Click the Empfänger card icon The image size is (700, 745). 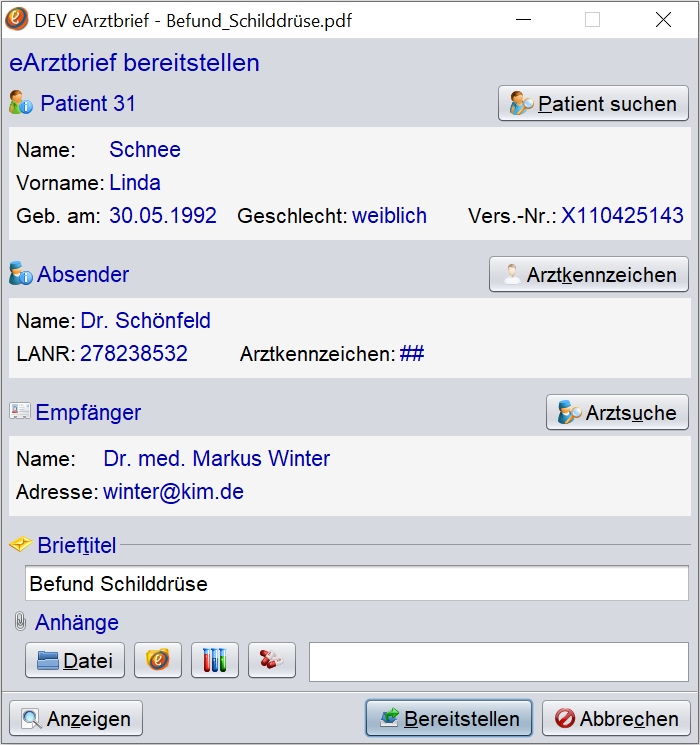tap(20, 411)
